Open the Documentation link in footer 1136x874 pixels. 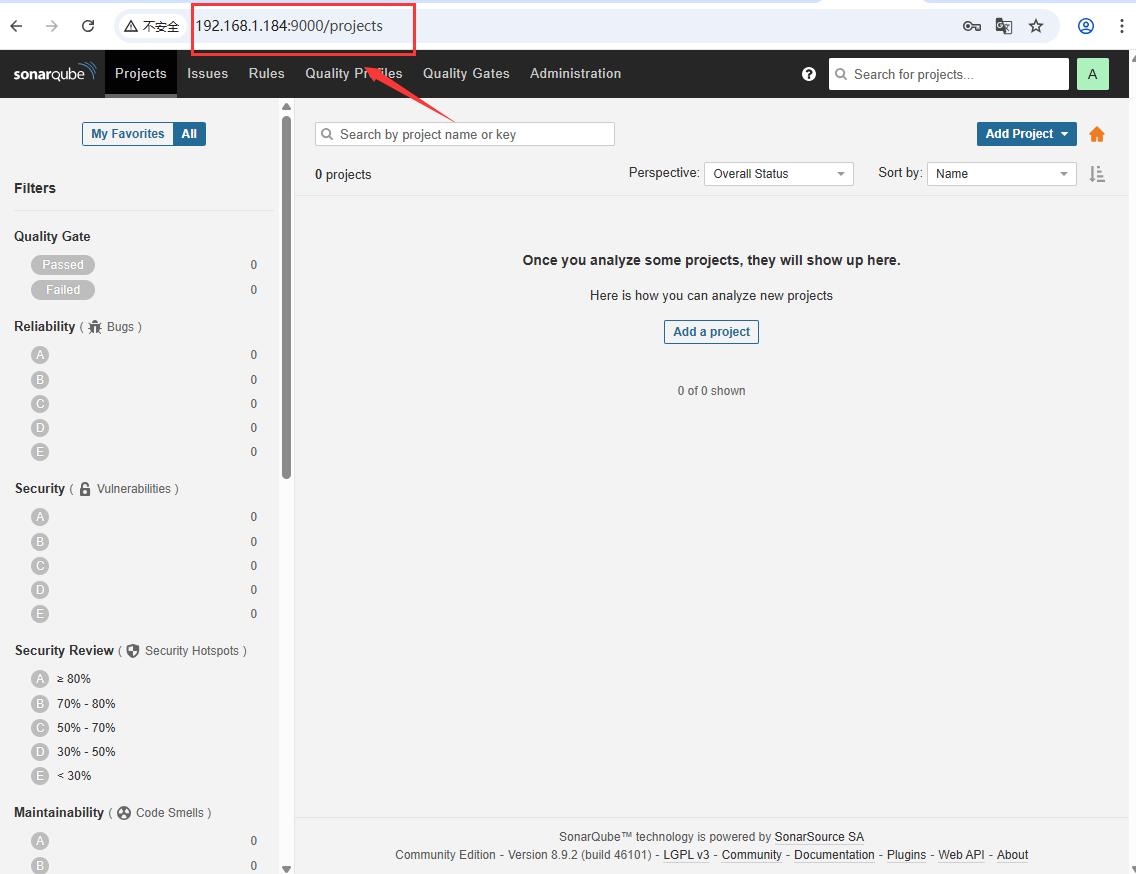(834, 854)
